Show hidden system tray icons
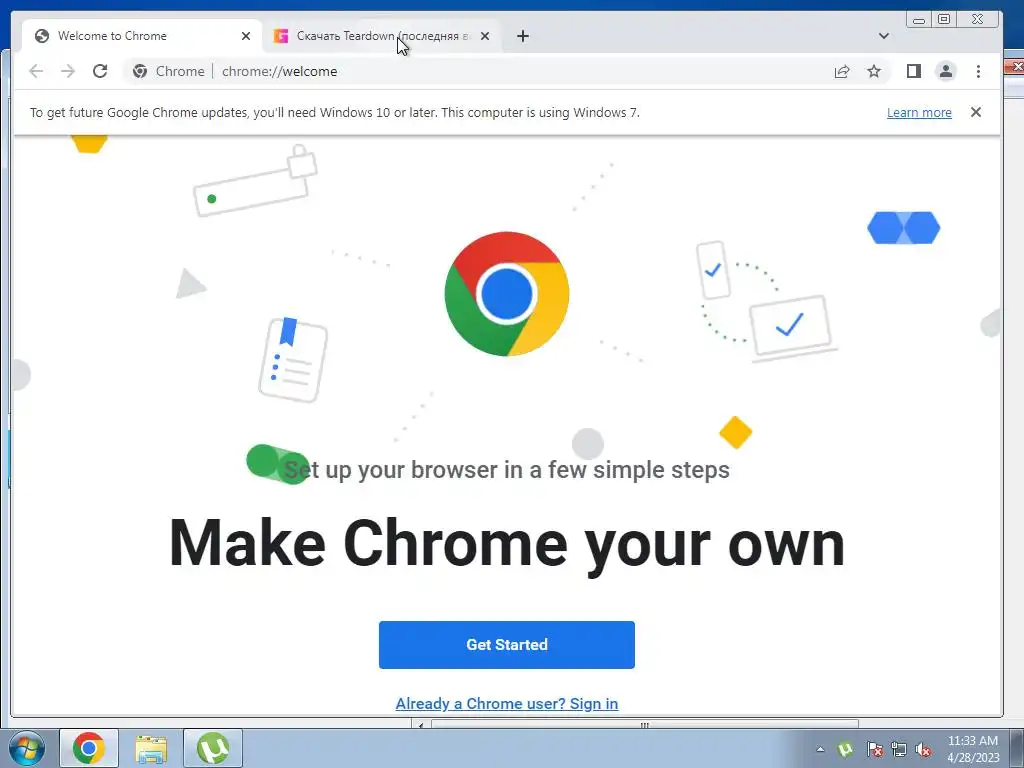 [x=820, y=749]
